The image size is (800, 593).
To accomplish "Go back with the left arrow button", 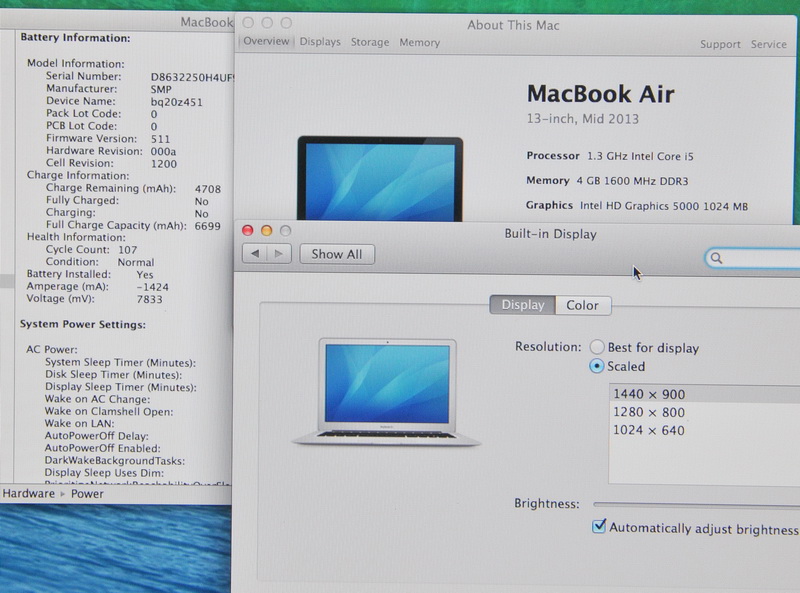I will coord(255,254).
